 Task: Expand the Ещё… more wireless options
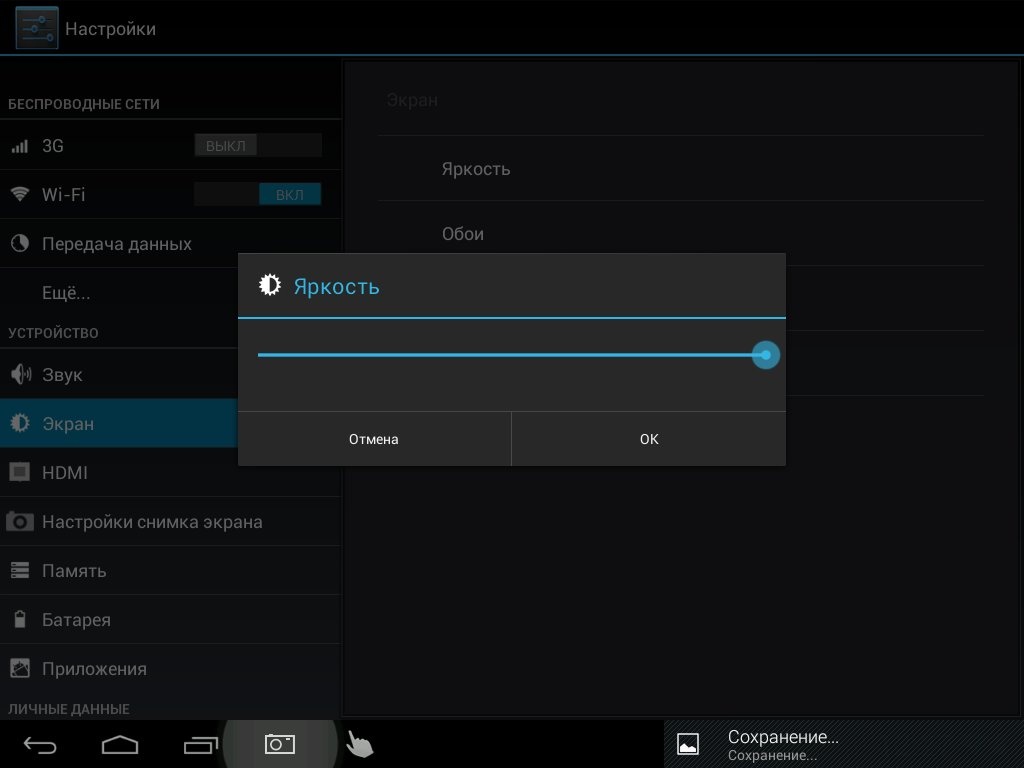click(66, 294)
